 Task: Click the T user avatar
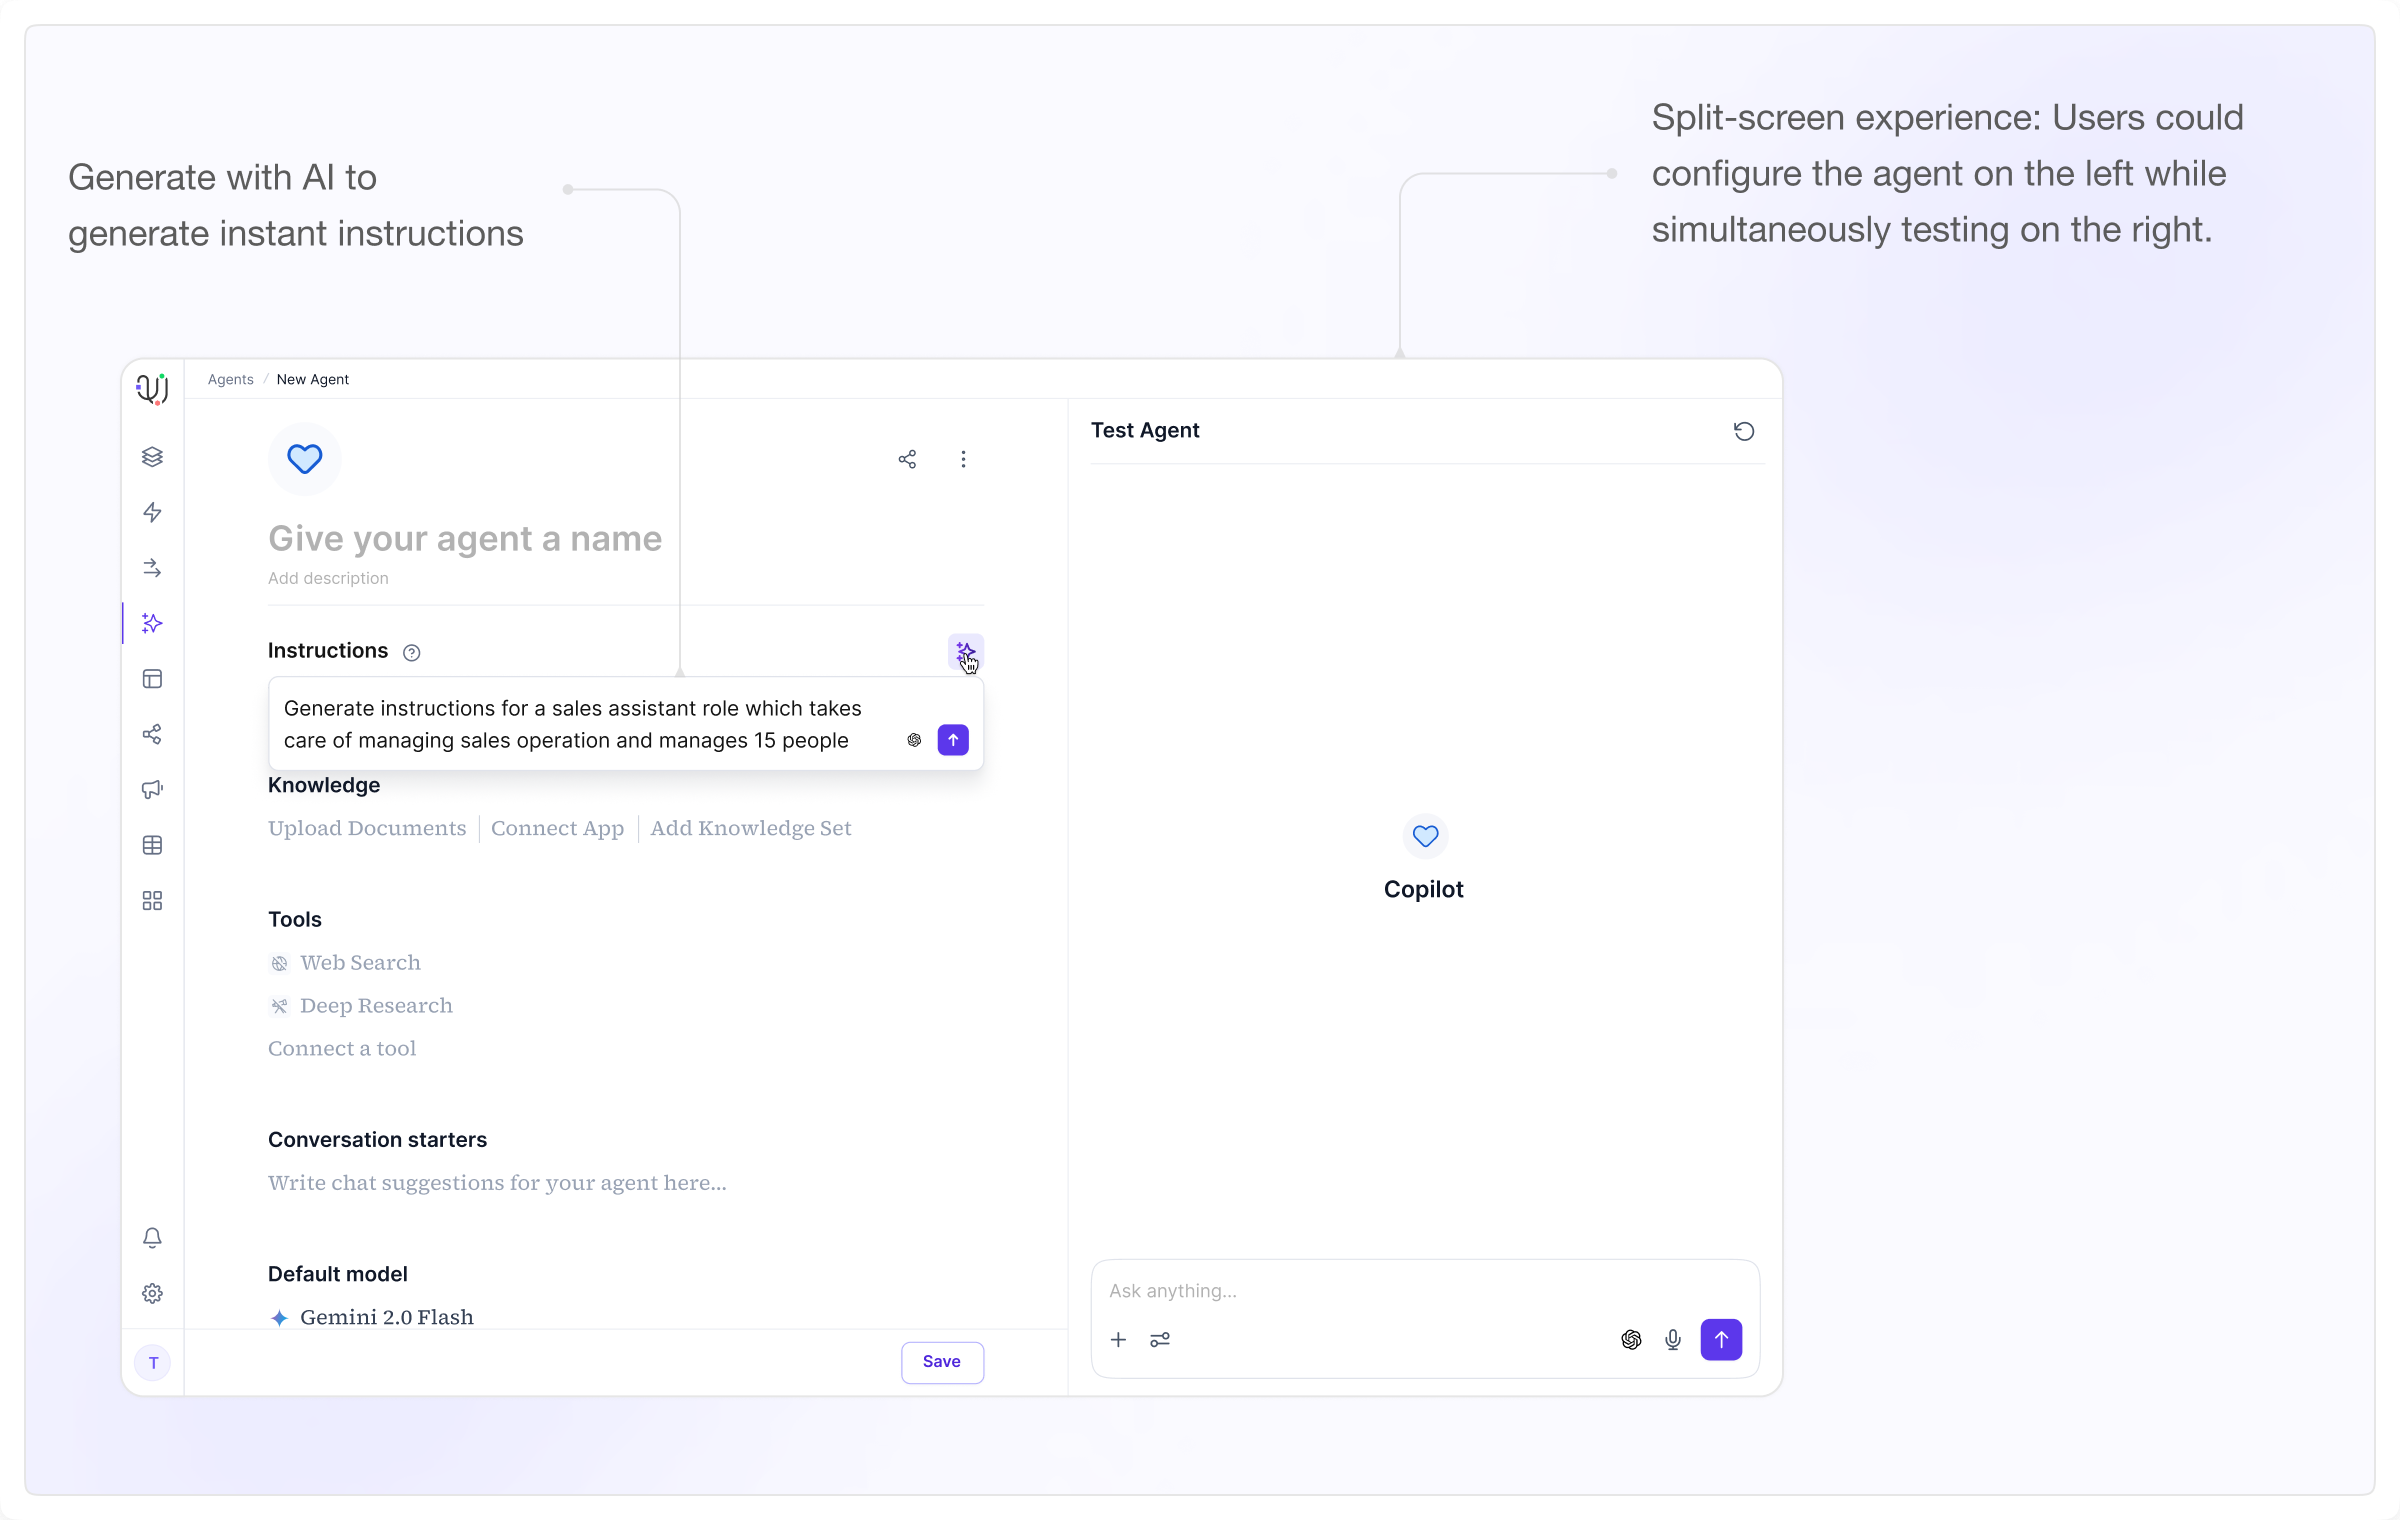[153, 1362]
